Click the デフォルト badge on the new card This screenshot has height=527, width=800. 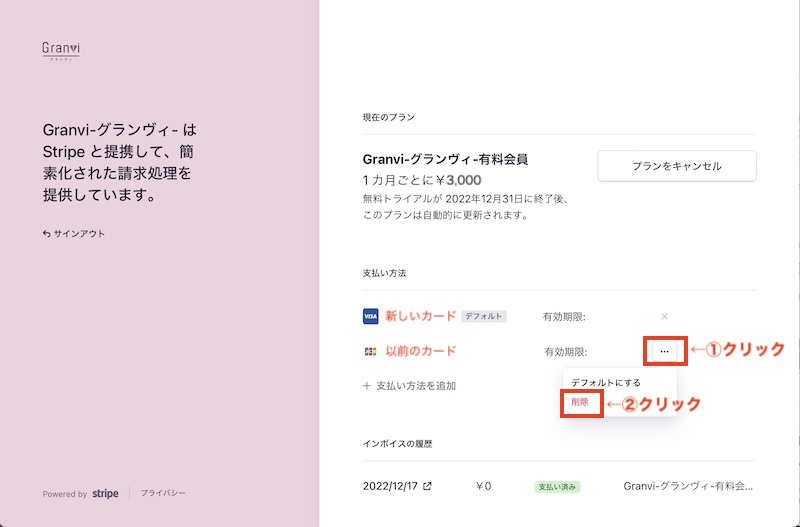tap(484, 316)
